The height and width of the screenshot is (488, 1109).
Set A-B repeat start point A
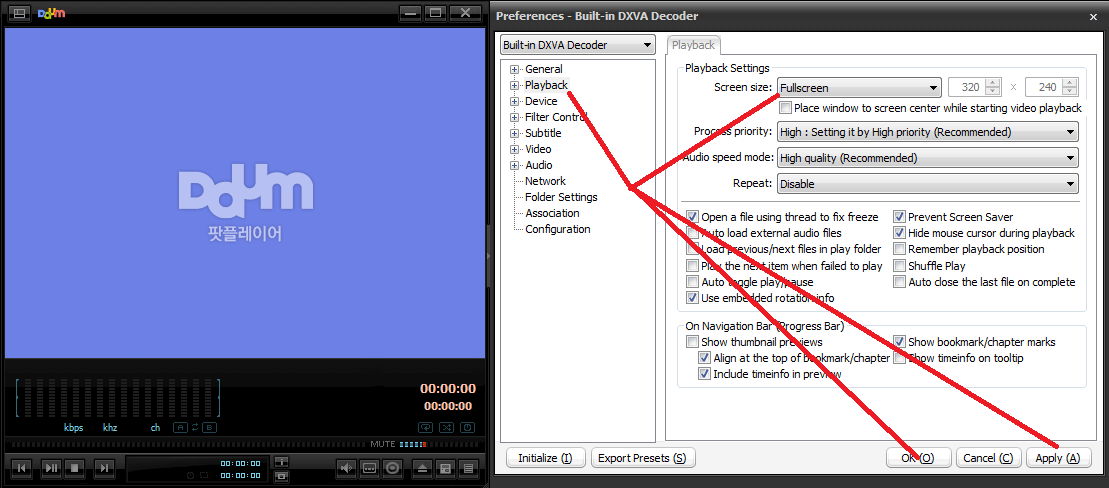[x=179, y=428]
